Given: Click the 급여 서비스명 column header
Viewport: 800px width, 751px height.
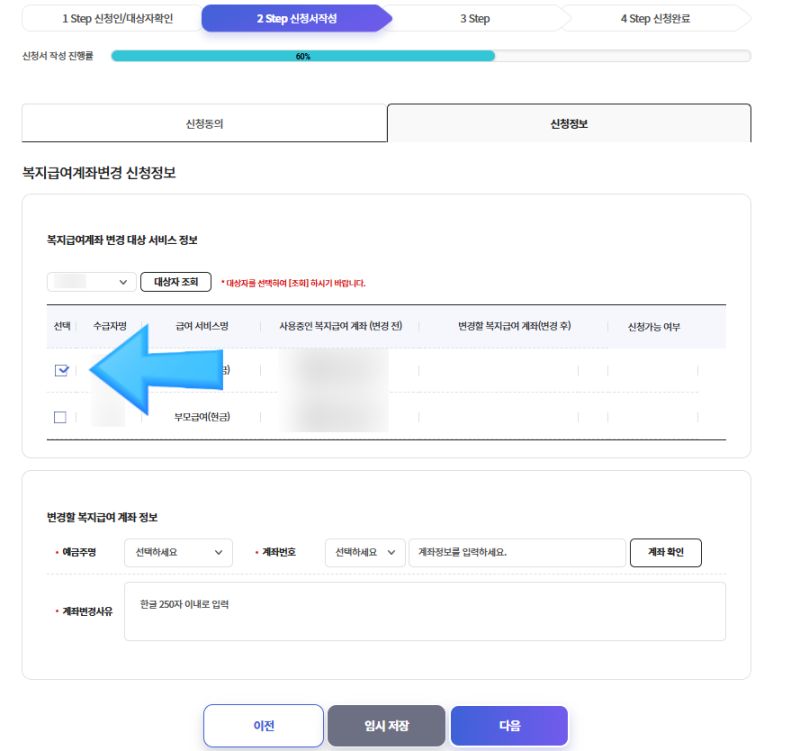Looking at the screenshot, I should click(x=202, y=326).
